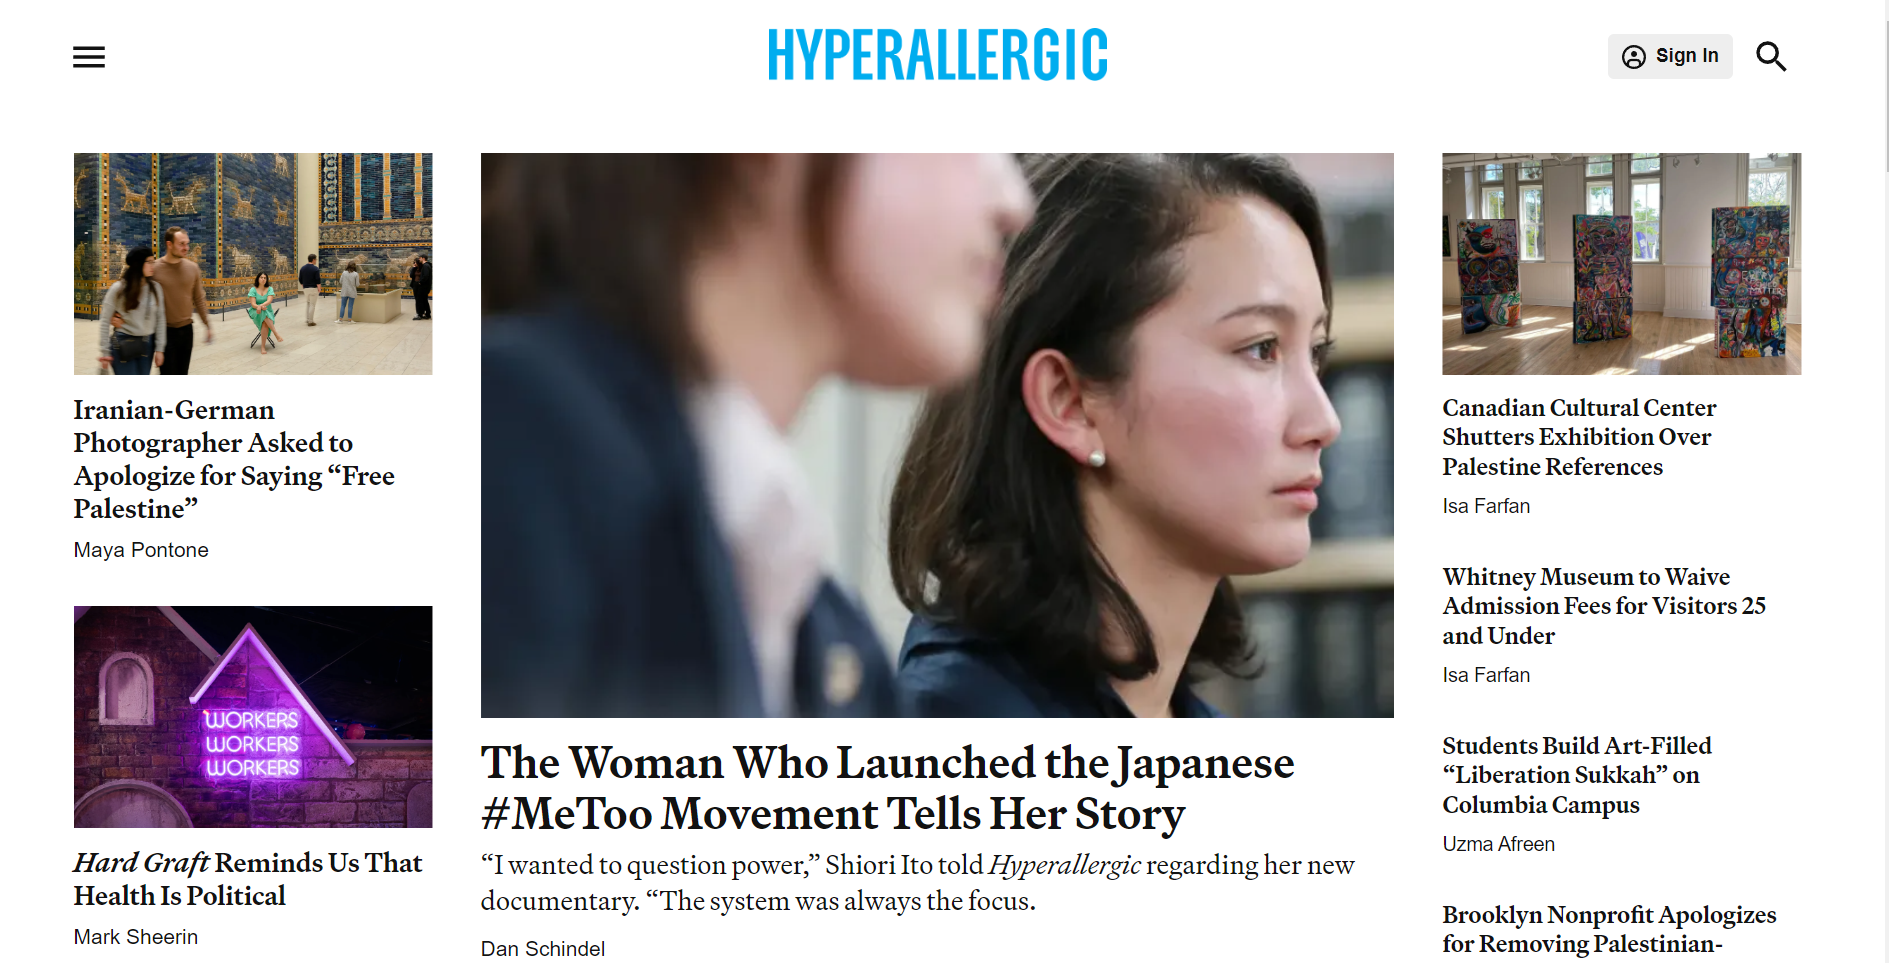Click the search magnifier icon
Image resolution: width=1889 pixels, height=963 pixels.
tap(1771, 57)
